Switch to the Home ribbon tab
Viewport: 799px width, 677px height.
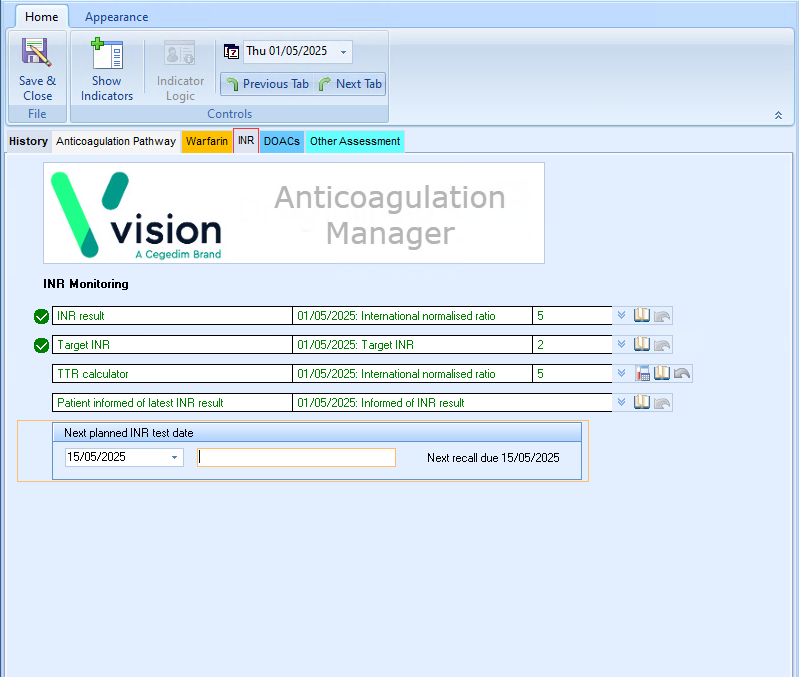coord(42,17)
